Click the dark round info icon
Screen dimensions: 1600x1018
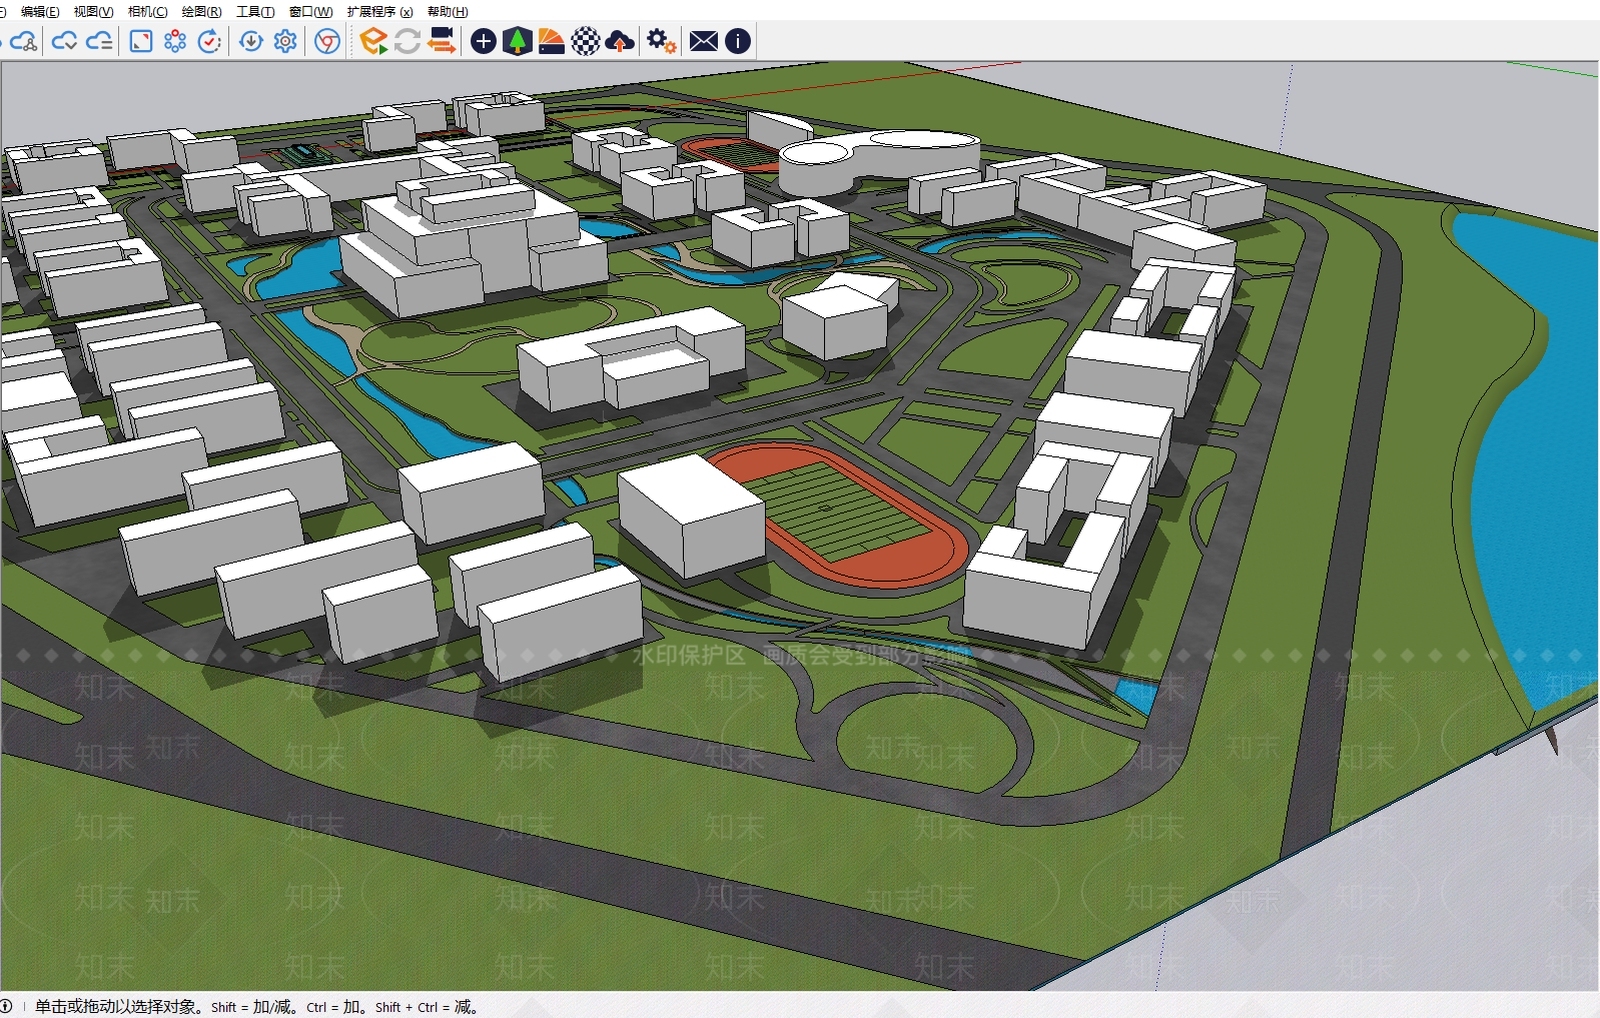[x=737, y=41]
